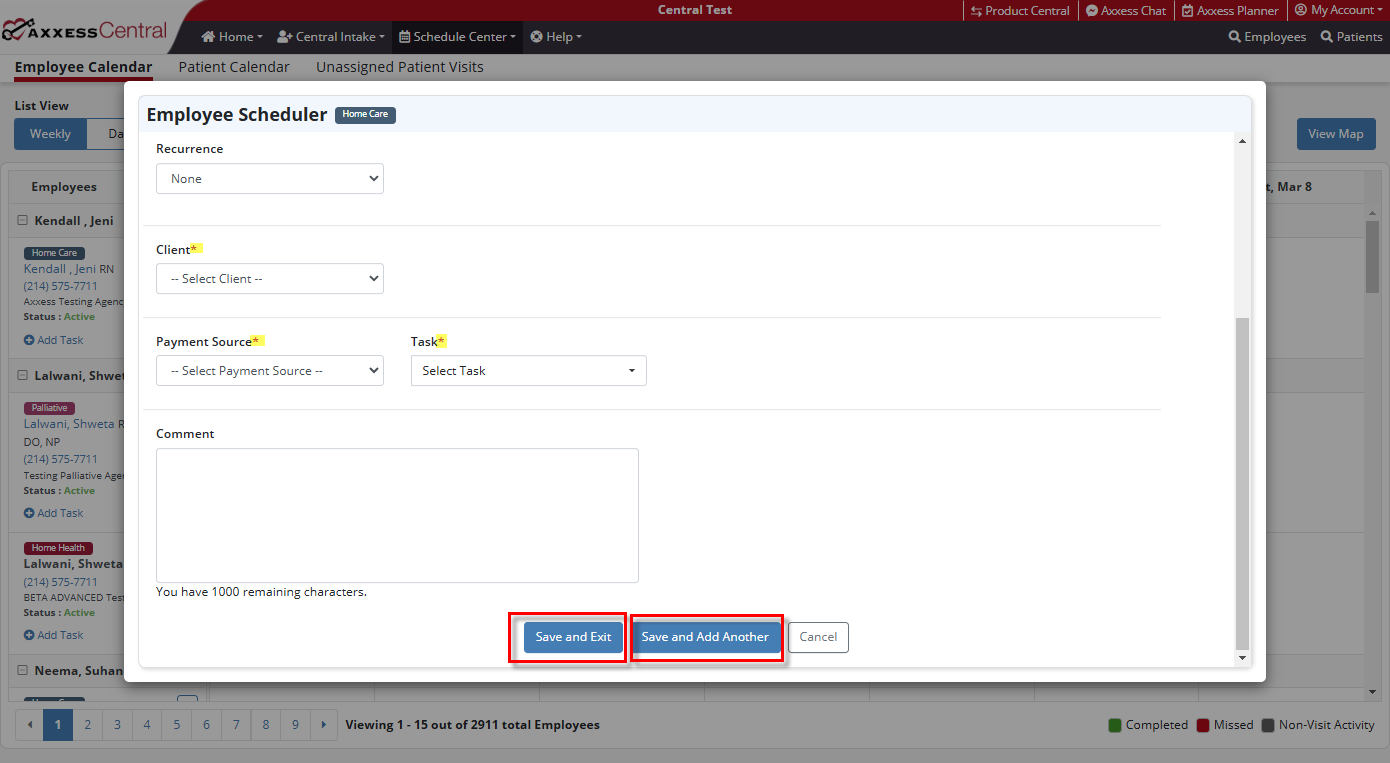Image resolution: width=1390 pixels, height=763 pixels.
Task: Go to page 9
Action: coord(295,725)
